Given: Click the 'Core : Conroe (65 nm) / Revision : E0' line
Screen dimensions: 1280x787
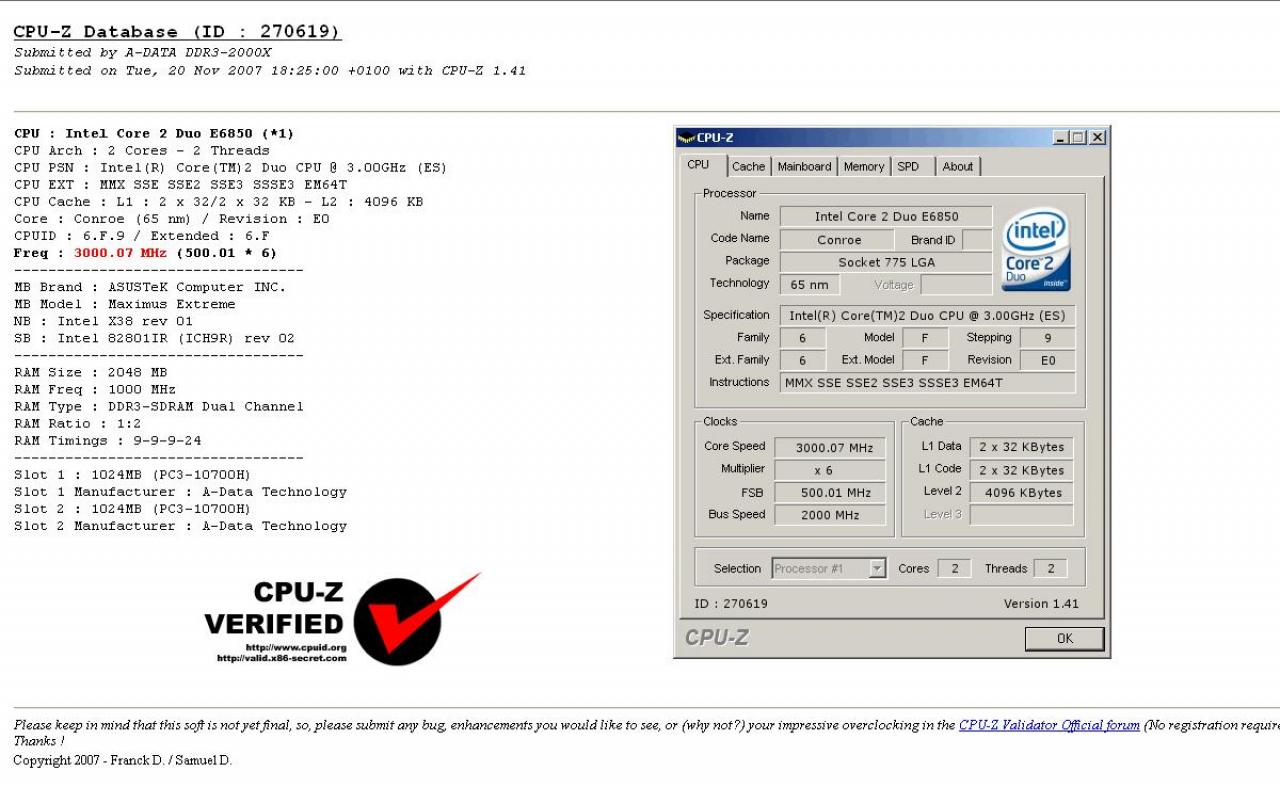Looking at the screenshot, I should 172,219.
